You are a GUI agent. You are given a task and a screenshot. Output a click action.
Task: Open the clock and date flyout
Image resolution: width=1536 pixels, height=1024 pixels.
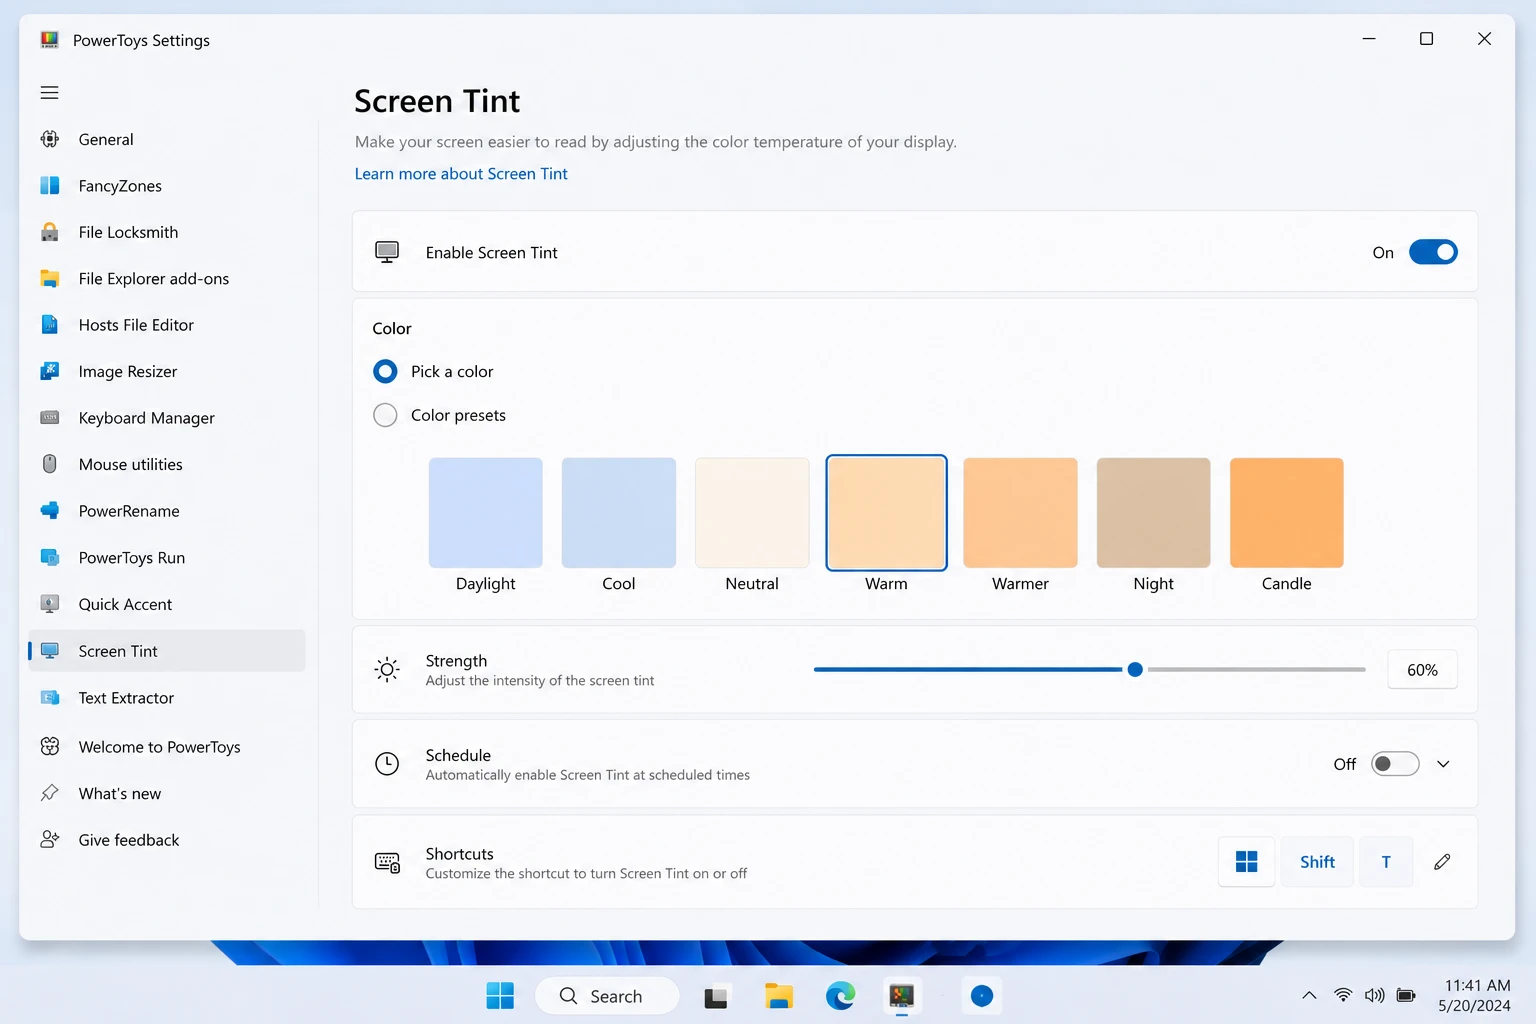point(1475,996)
